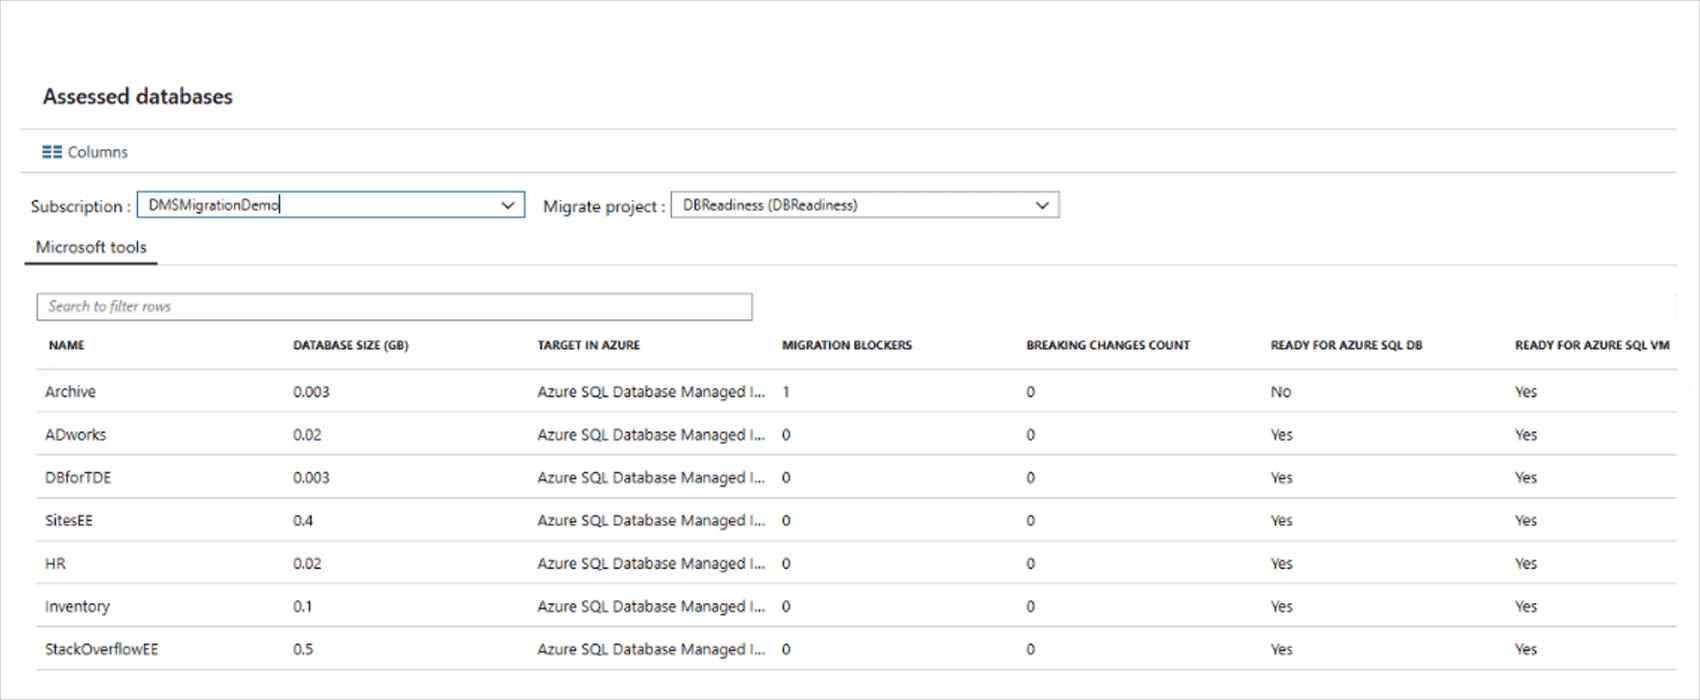Screen dimensions: 1700x700
Task: Sort by DATABASE SIZE (GB) header
Action: pos(351,345)
